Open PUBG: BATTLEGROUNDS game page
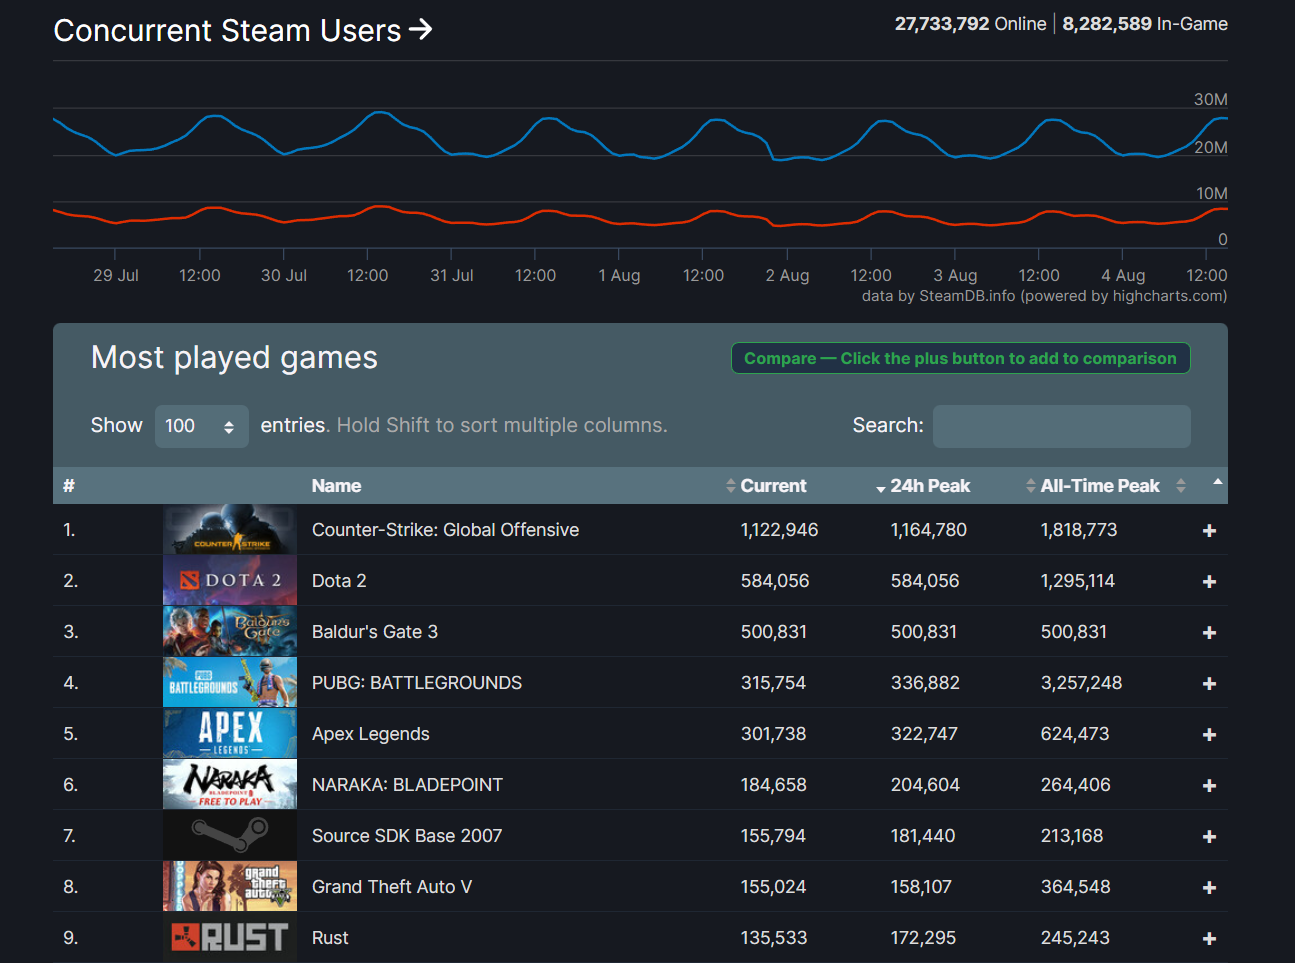The width and height of the screenshot is (1295, 963). coord(417,683)
